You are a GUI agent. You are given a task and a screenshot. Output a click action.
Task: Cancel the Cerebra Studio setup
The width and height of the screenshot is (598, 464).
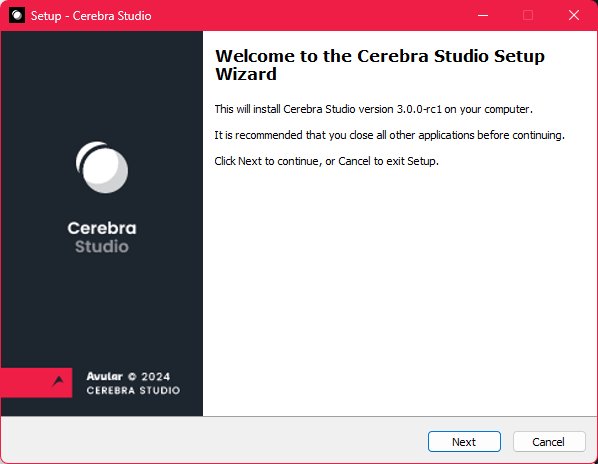(549, 442)
